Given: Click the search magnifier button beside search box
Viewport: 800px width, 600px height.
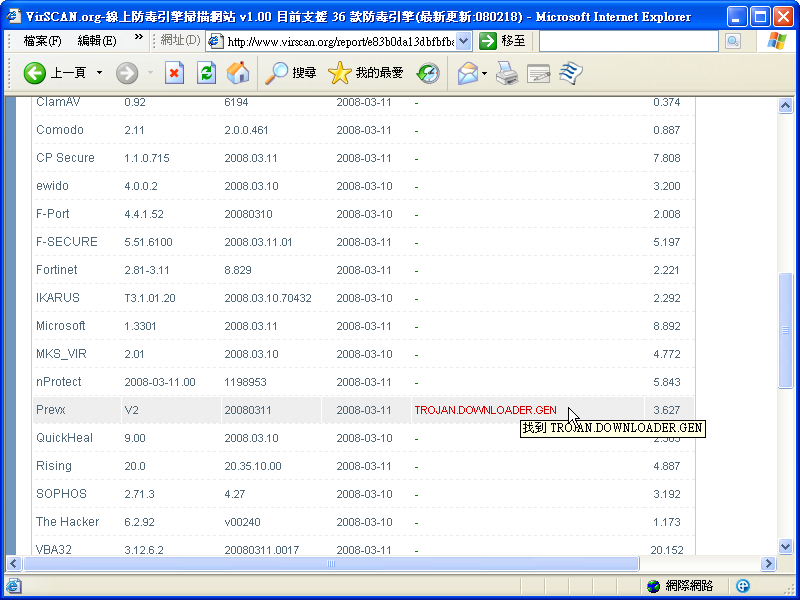Looking at the screenshot, I should 733,41.
